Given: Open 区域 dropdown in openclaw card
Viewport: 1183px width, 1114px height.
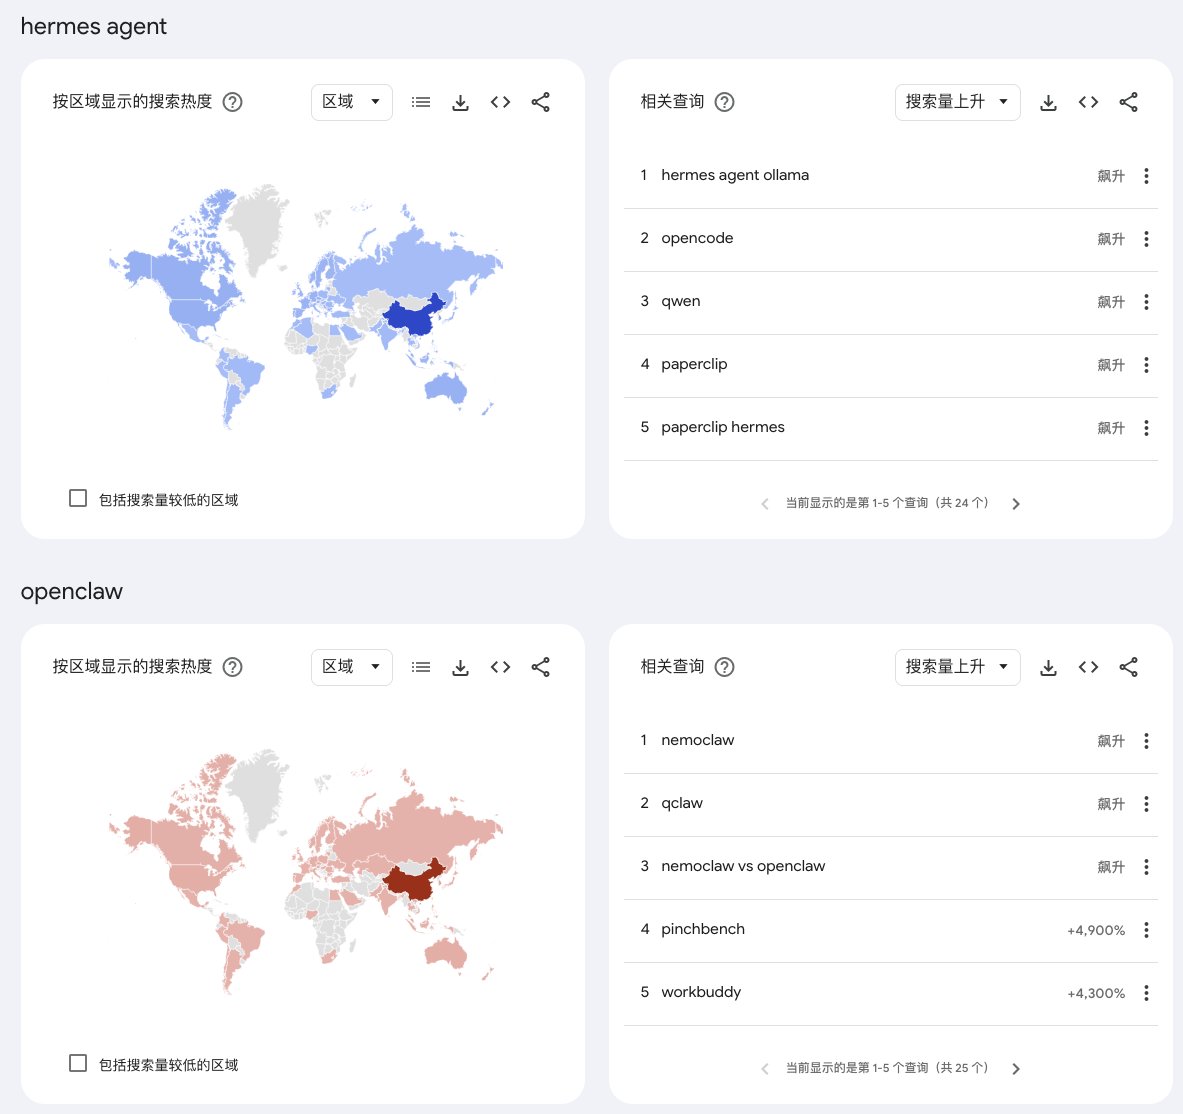Looking at the screenshot, I should (x=352, y=667).
